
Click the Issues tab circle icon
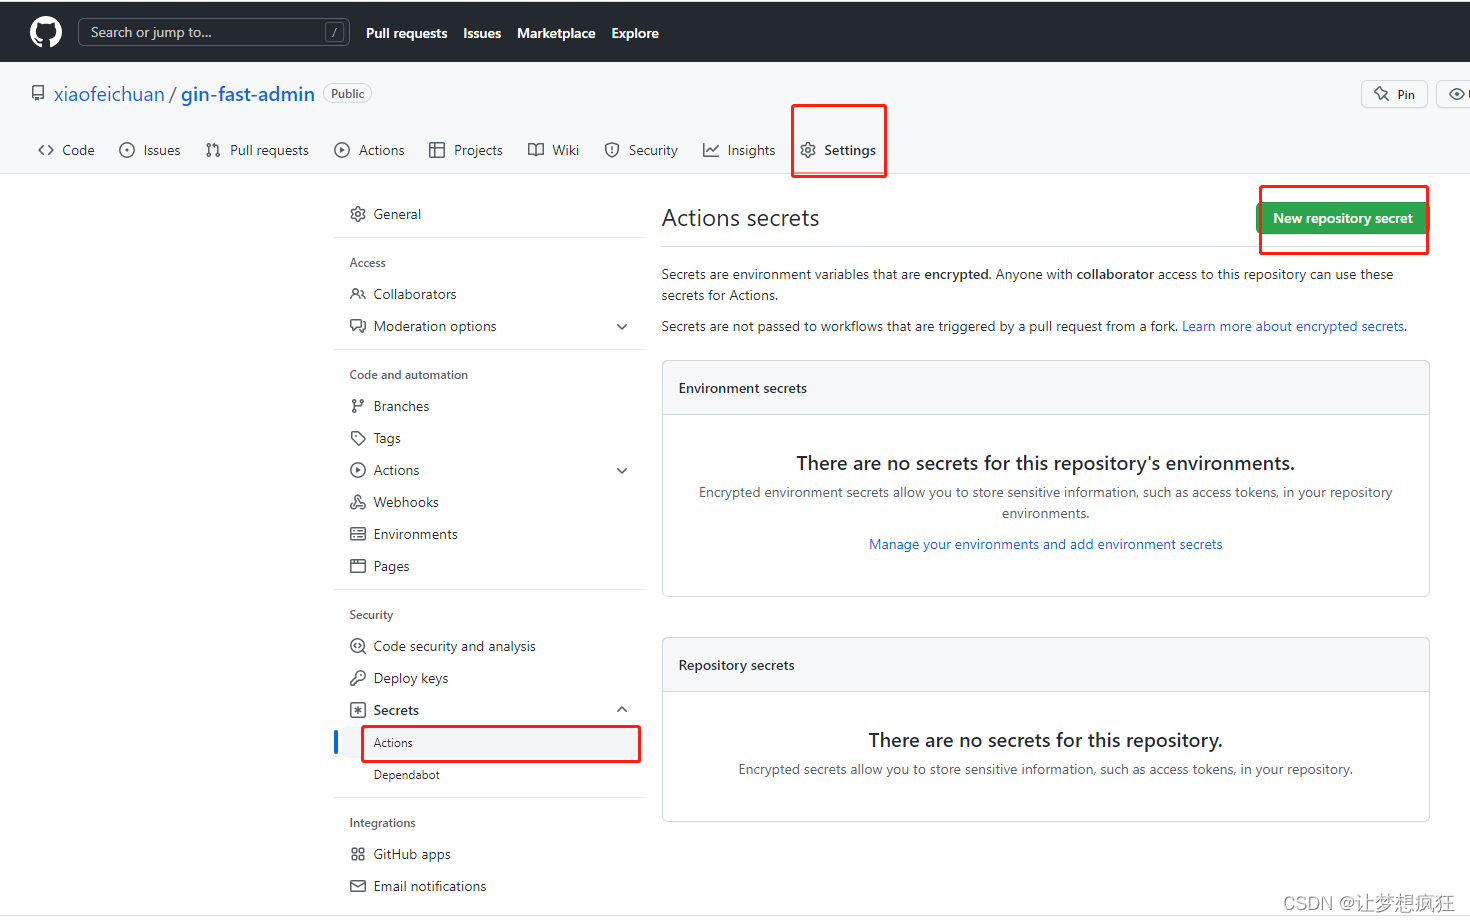(127, 150)
